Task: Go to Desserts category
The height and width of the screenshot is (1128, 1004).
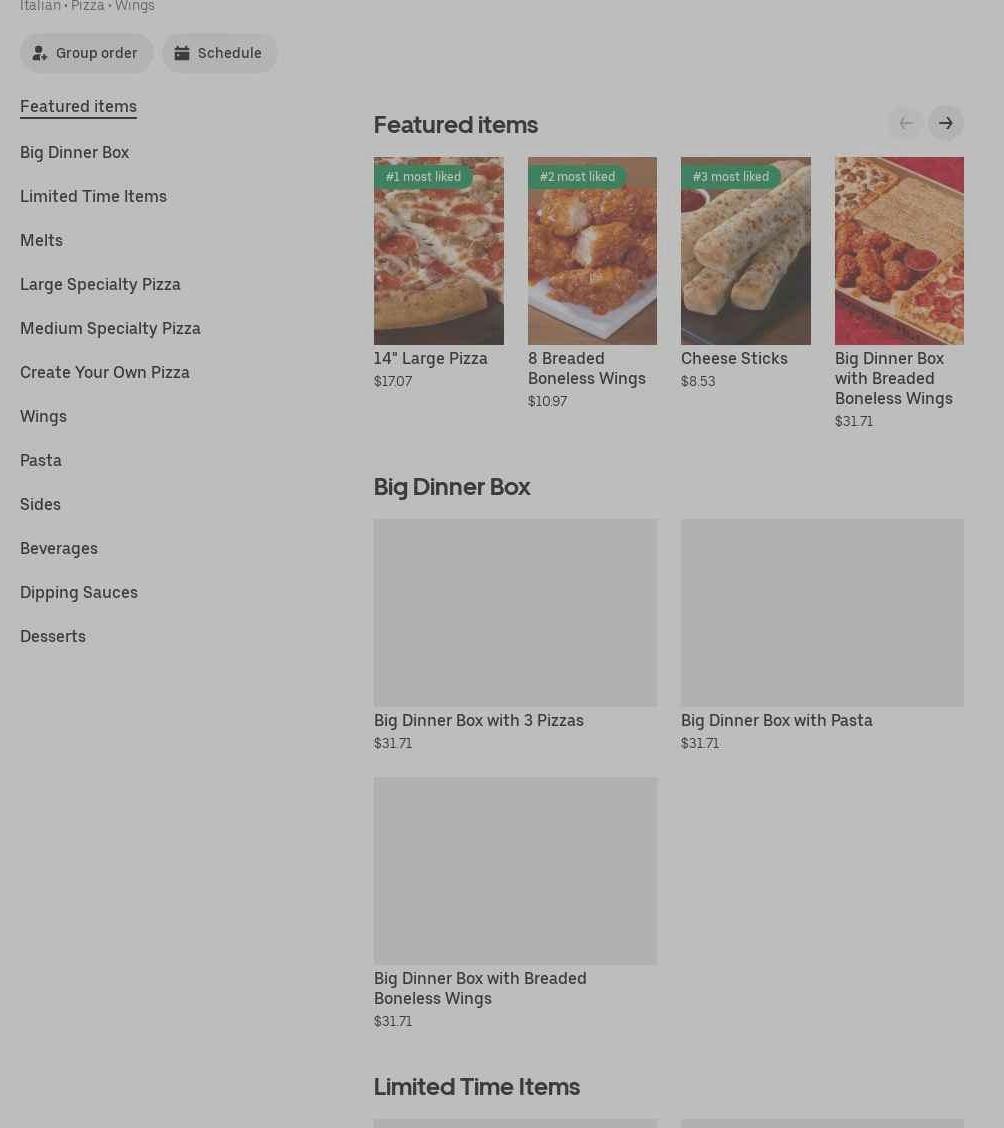Action: click(53, 636)
